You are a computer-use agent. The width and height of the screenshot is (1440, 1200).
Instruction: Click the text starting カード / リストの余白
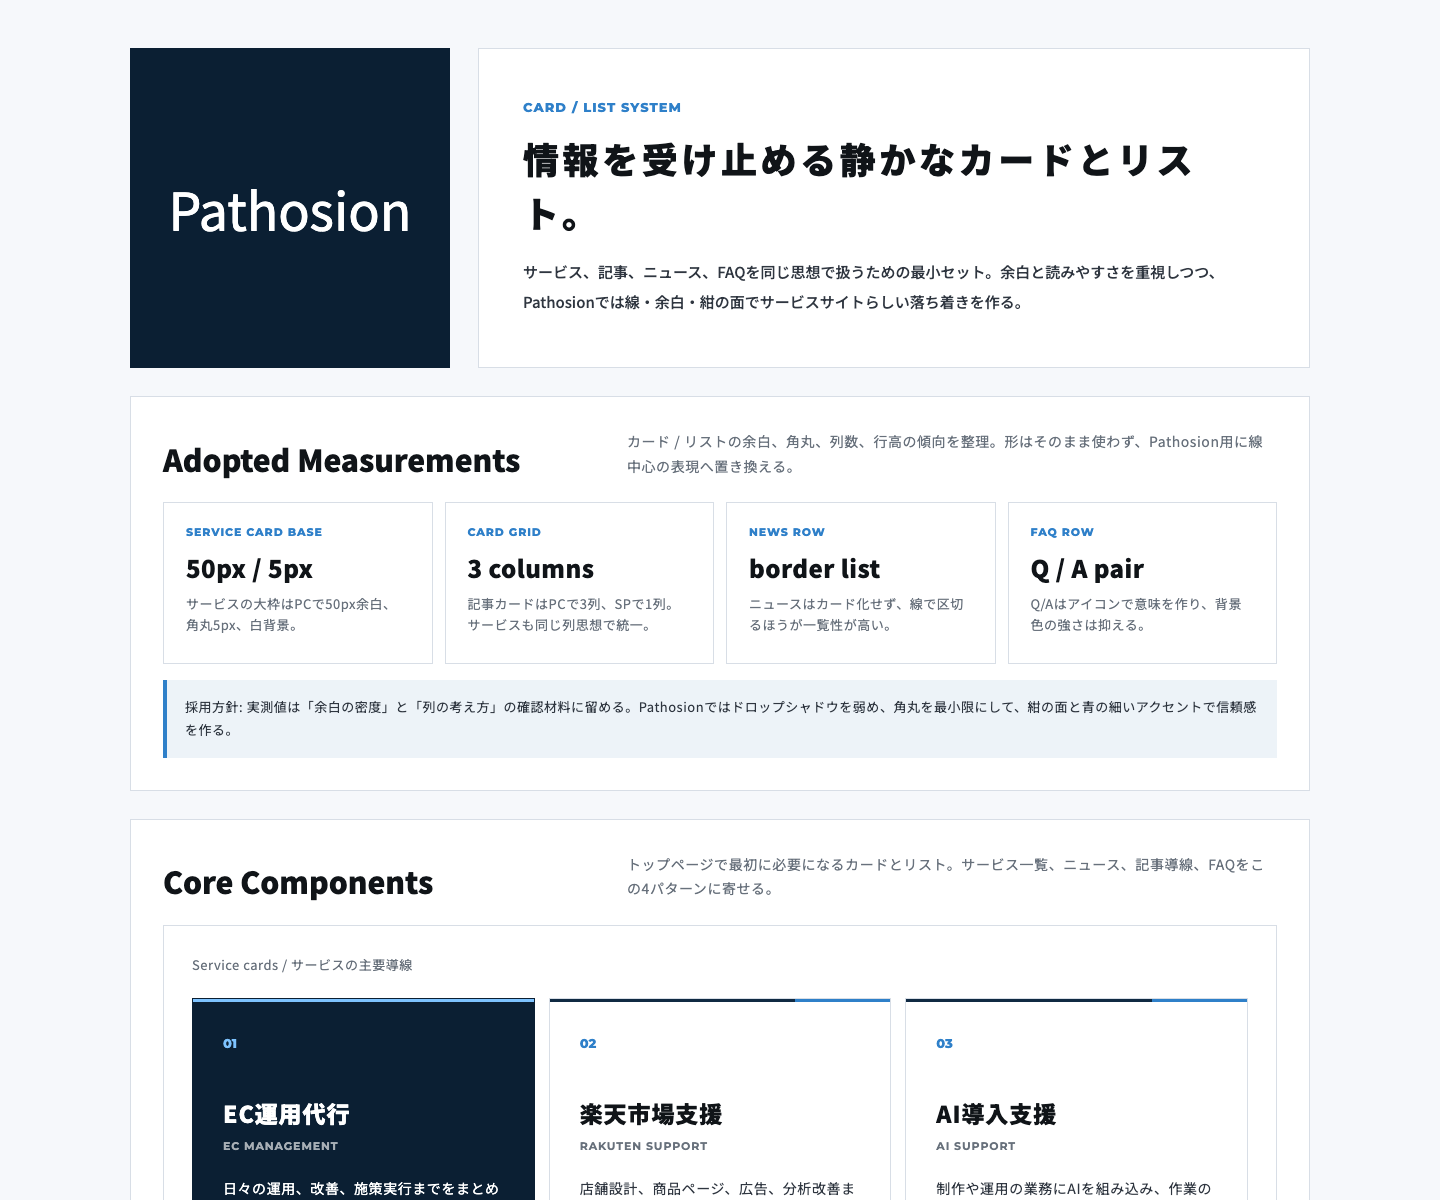(945, 454)
